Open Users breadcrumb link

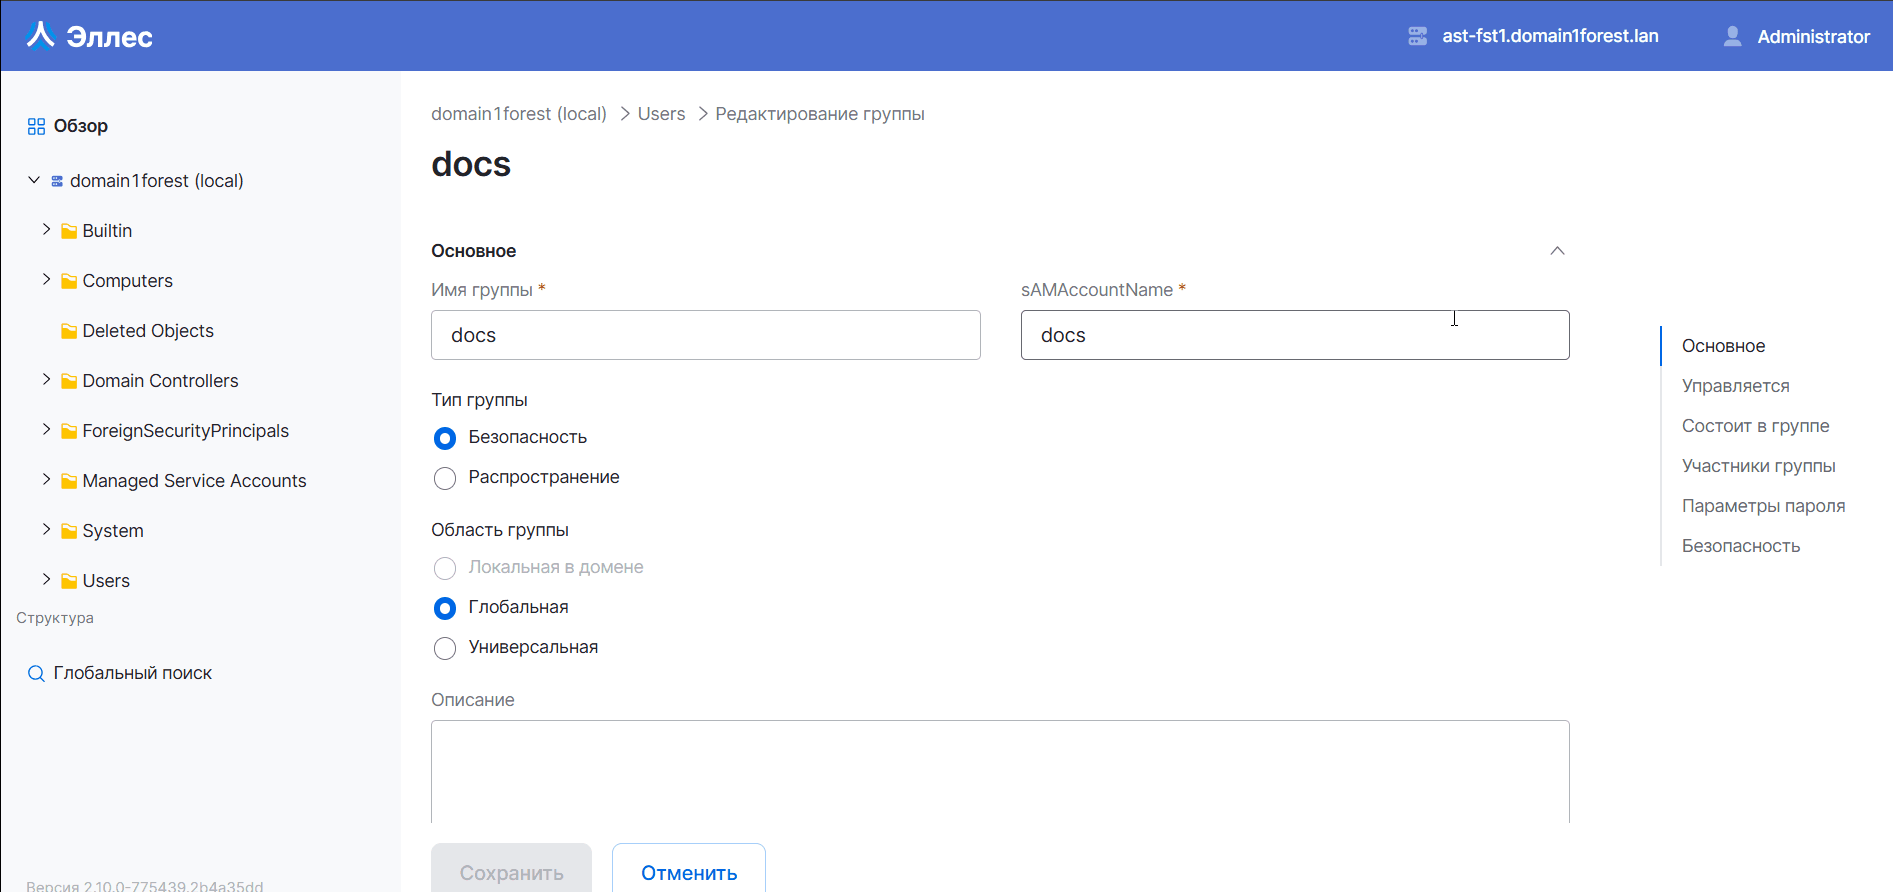click(x=661, y=114)
